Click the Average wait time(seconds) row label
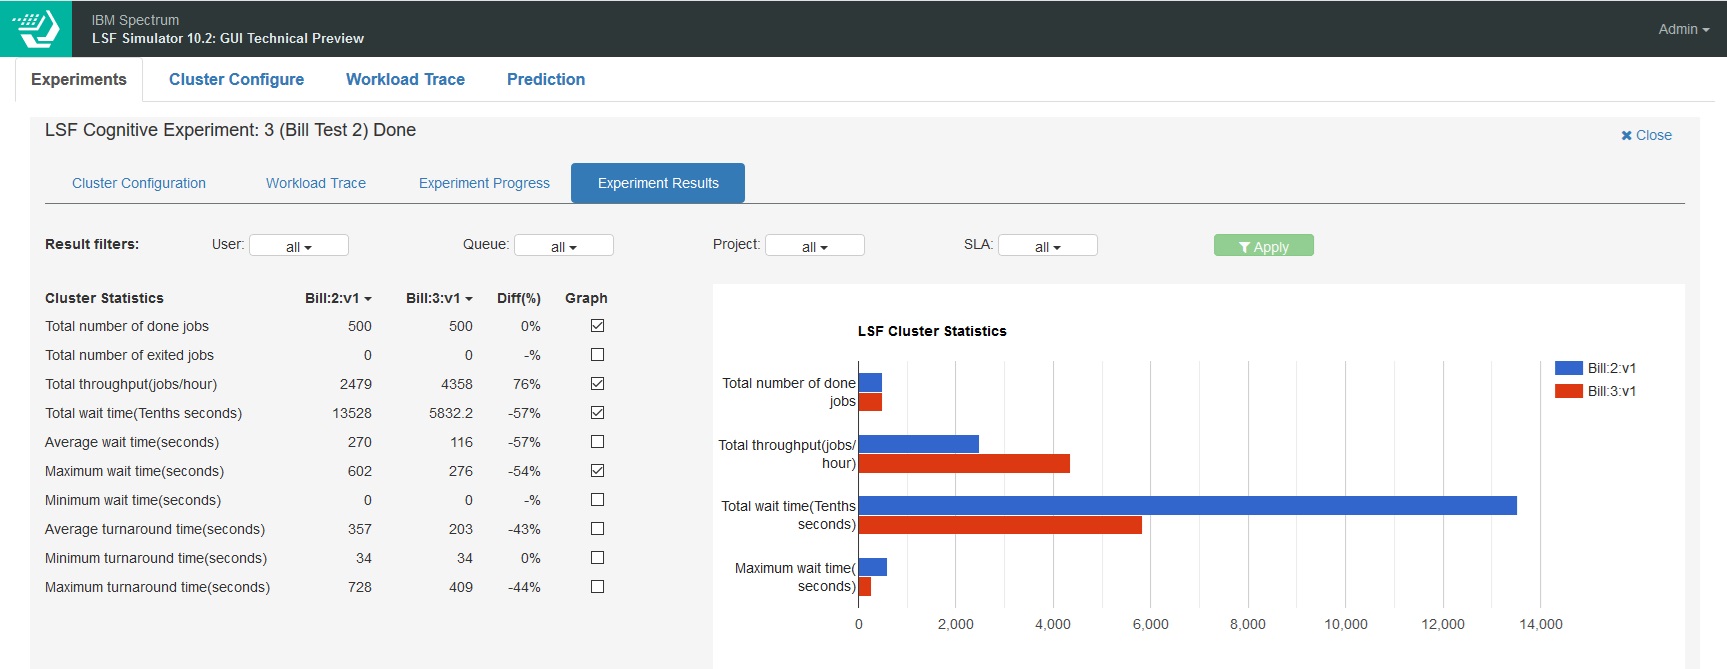This screenshot has width=1727, height=669. click(x=132, y=442)
